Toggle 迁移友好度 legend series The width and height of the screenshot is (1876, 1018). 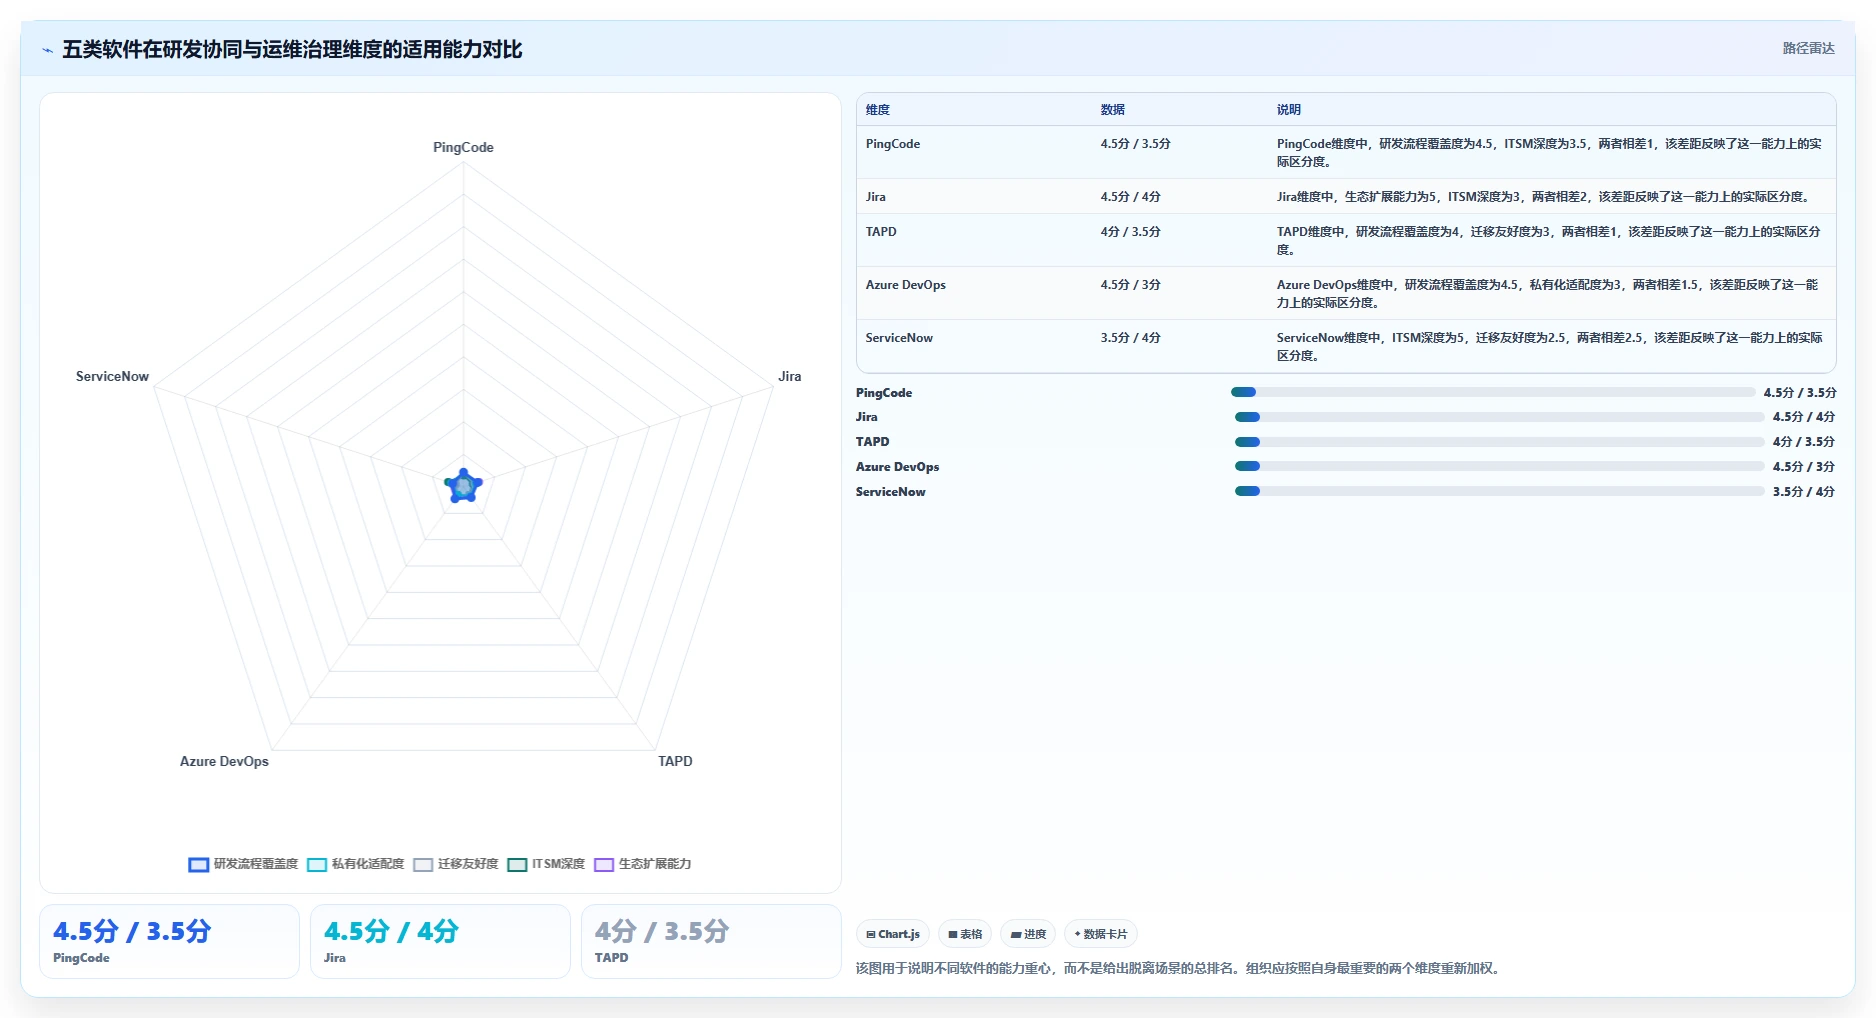[x=456, y=864]
